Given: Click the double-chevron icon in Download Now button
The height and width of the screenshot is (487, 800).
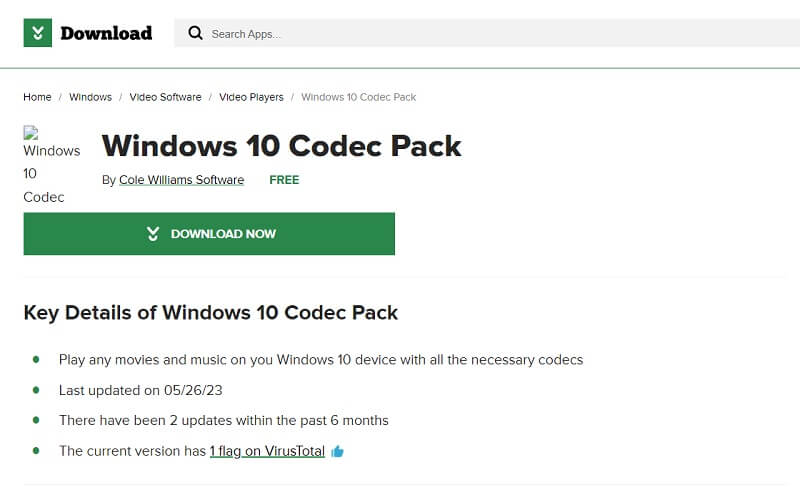Looking at the screenshot, I should coord(153,234).
